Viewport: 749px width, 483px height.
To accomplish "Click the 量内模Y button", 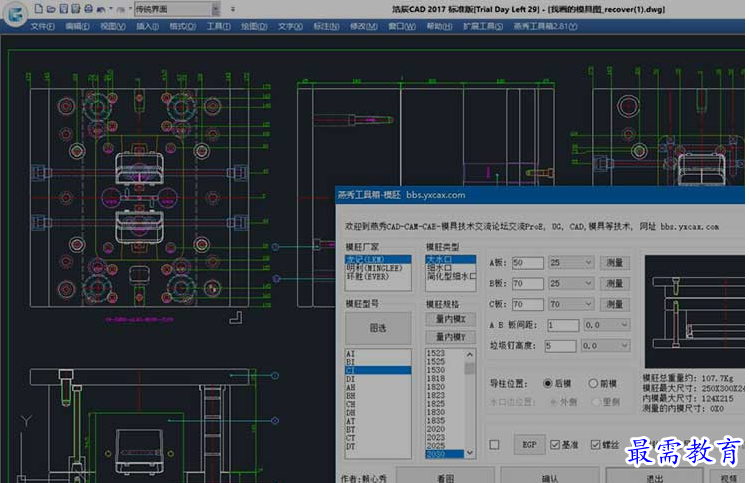I will pyautogui.click(x=450, y=337).
